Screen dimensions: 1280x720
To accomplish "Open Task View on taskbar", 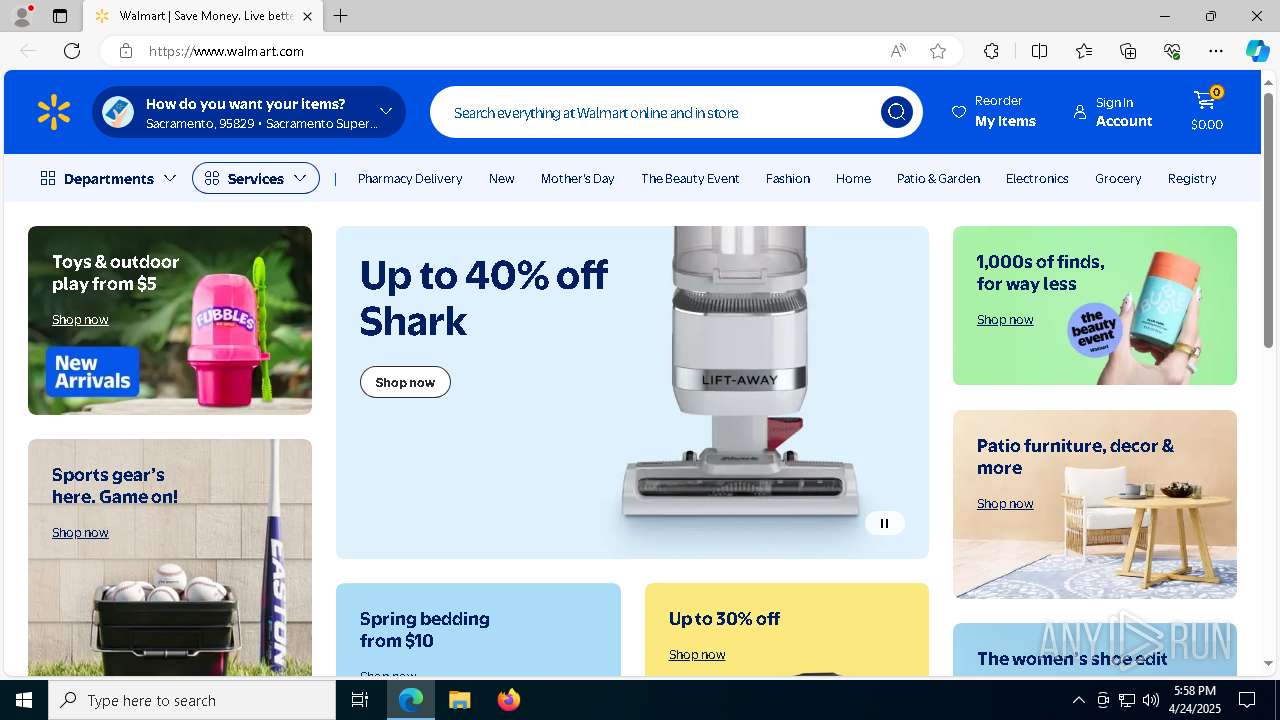I will pos(360,700).
